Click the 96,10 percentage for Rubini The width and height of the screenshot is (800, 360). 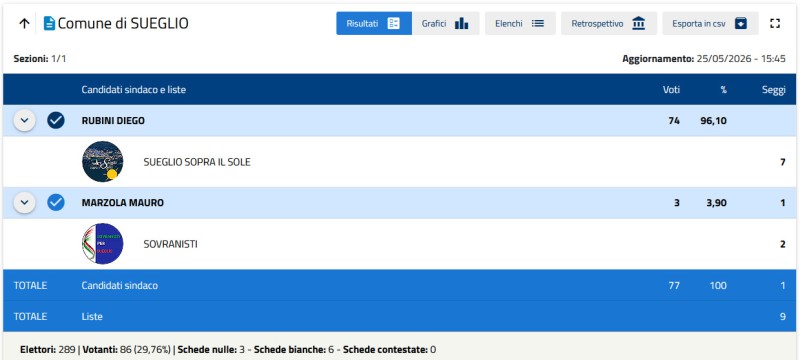tap(713, 121)
